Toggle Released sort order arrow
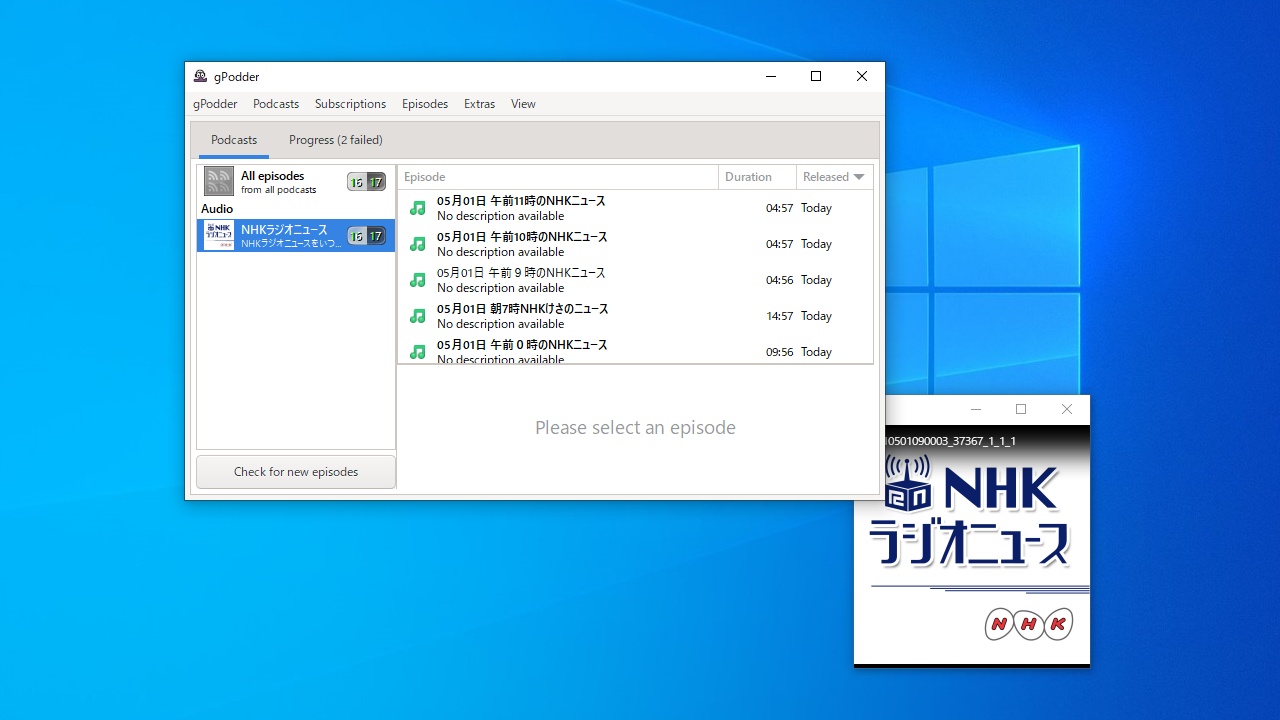The width and height of the screenshot is (1280, 720). 859,177
